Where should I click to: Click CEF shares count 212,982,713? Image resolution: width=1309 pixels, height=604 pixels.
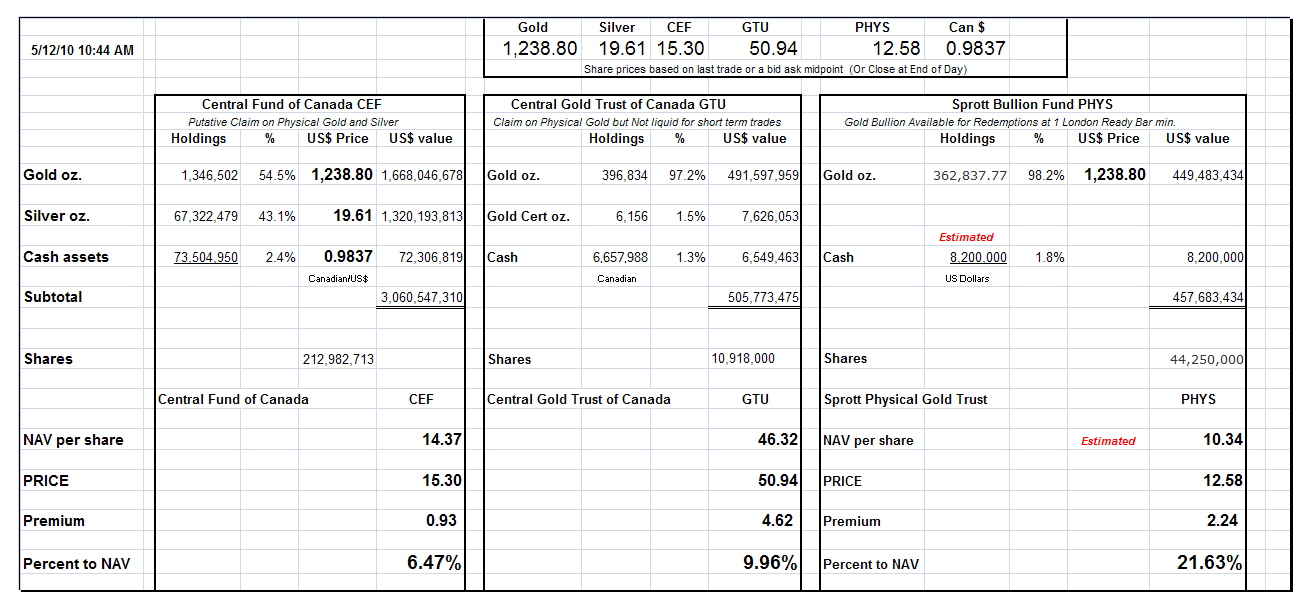[x=338, y=359]
